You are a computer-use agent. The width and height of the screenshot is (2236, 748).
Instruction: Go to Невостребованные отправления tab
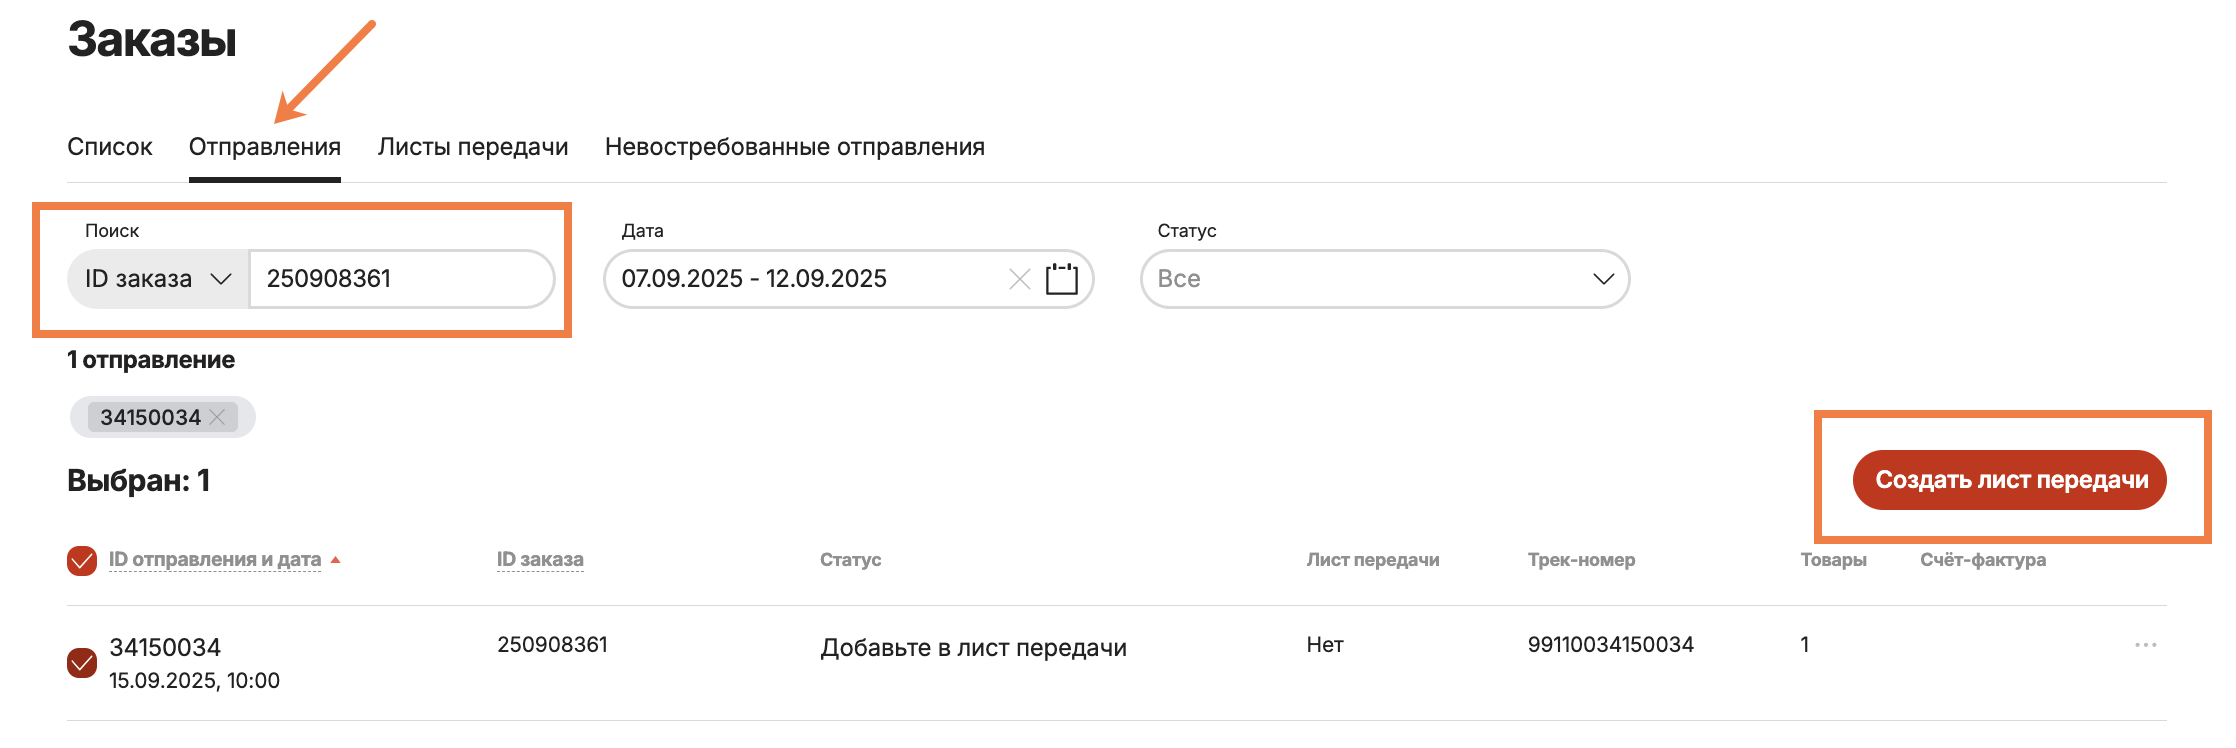(x=795, y=147)
